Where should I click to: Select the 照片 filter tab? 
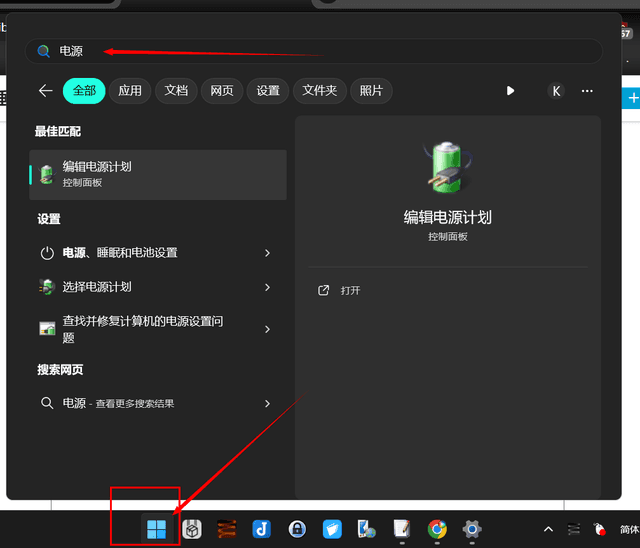tap(371, 91)
